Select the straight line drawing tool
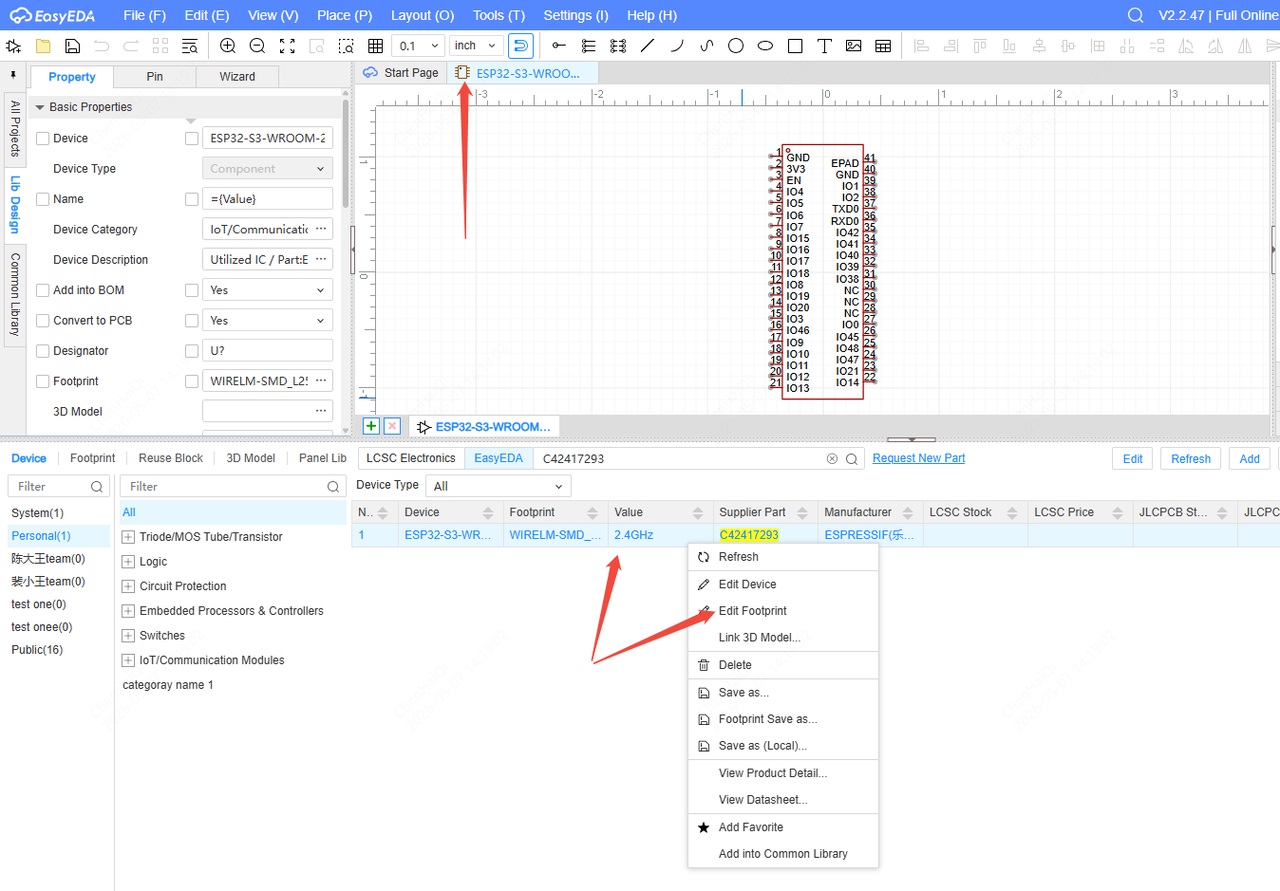This screenshot has height=891, width=1280. 647,46
